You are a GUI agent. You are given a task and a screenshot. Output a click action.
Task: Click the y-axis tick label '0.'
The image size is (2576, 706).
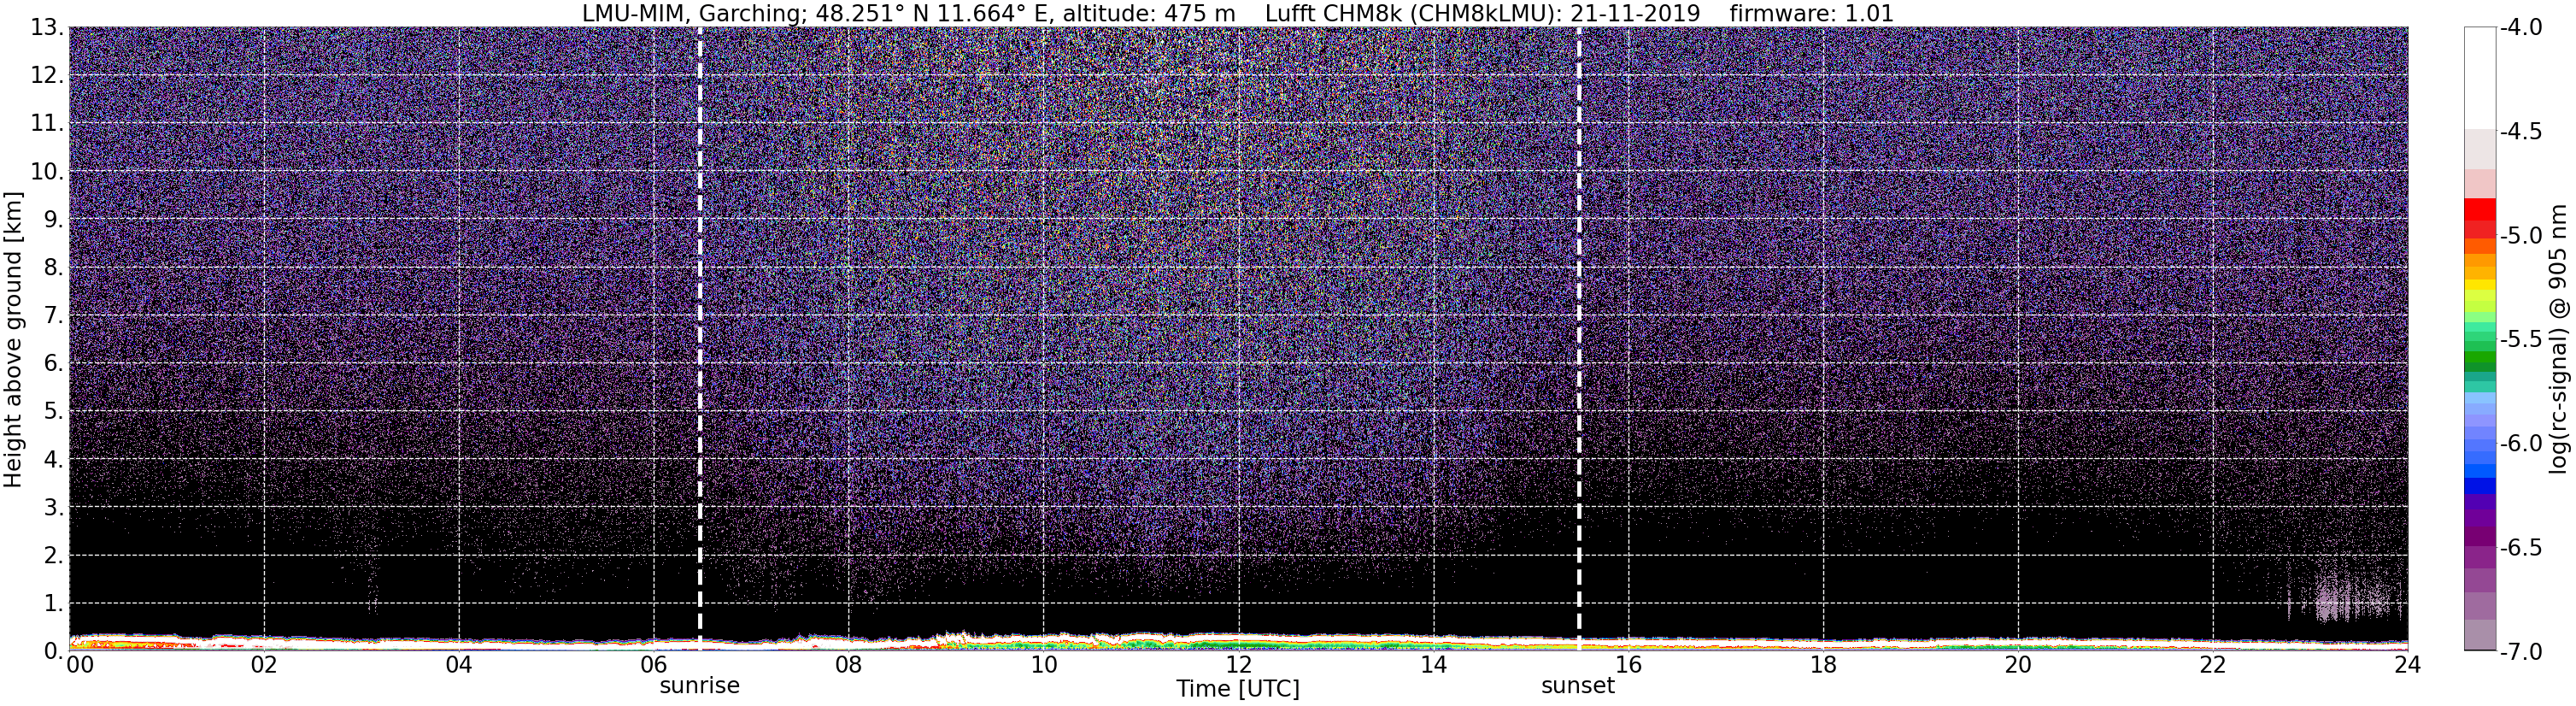pos(54,651)
